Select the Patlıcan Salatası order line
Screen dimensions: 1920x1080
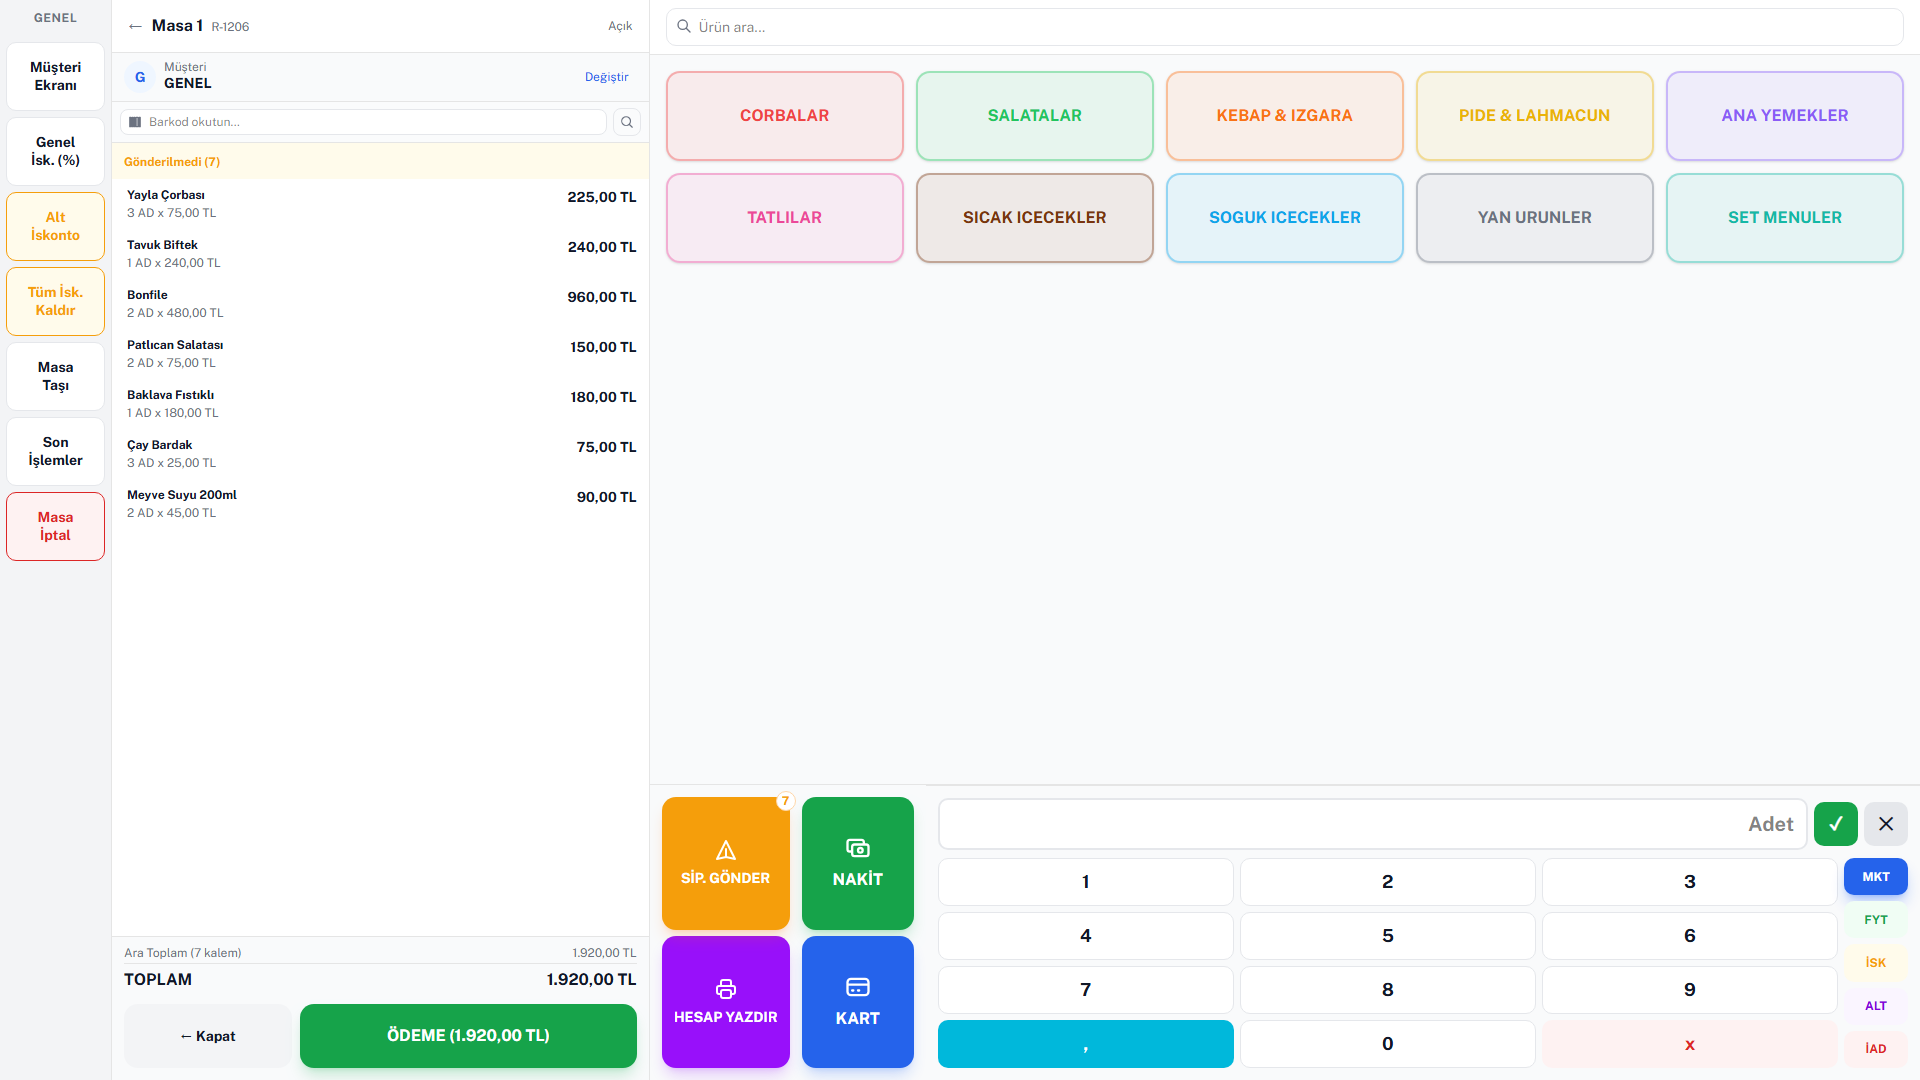tap(380, 354)
